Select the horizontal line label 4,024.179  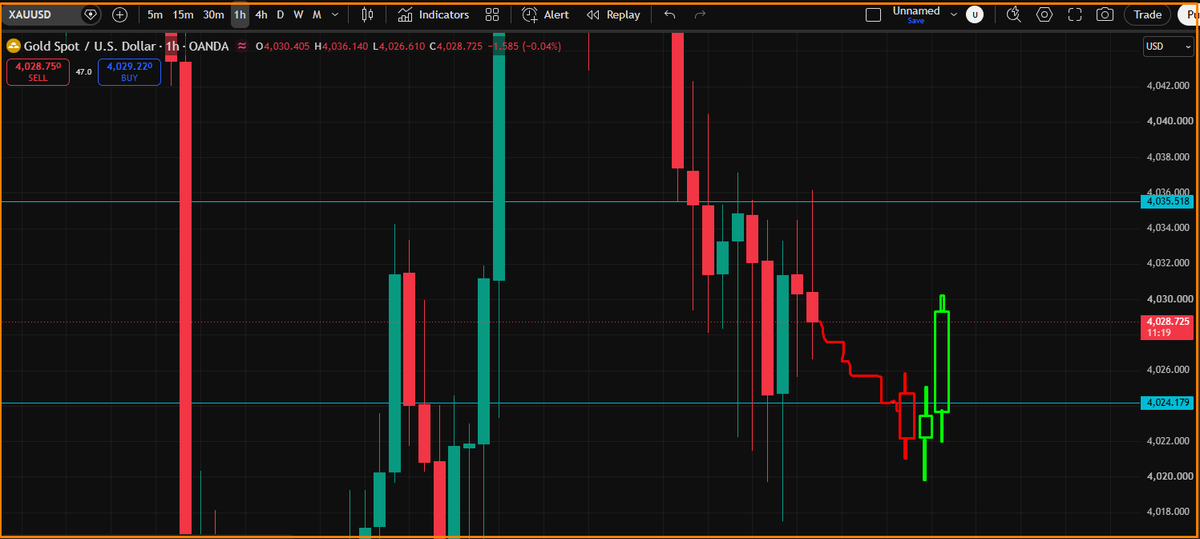(1166, 403)
